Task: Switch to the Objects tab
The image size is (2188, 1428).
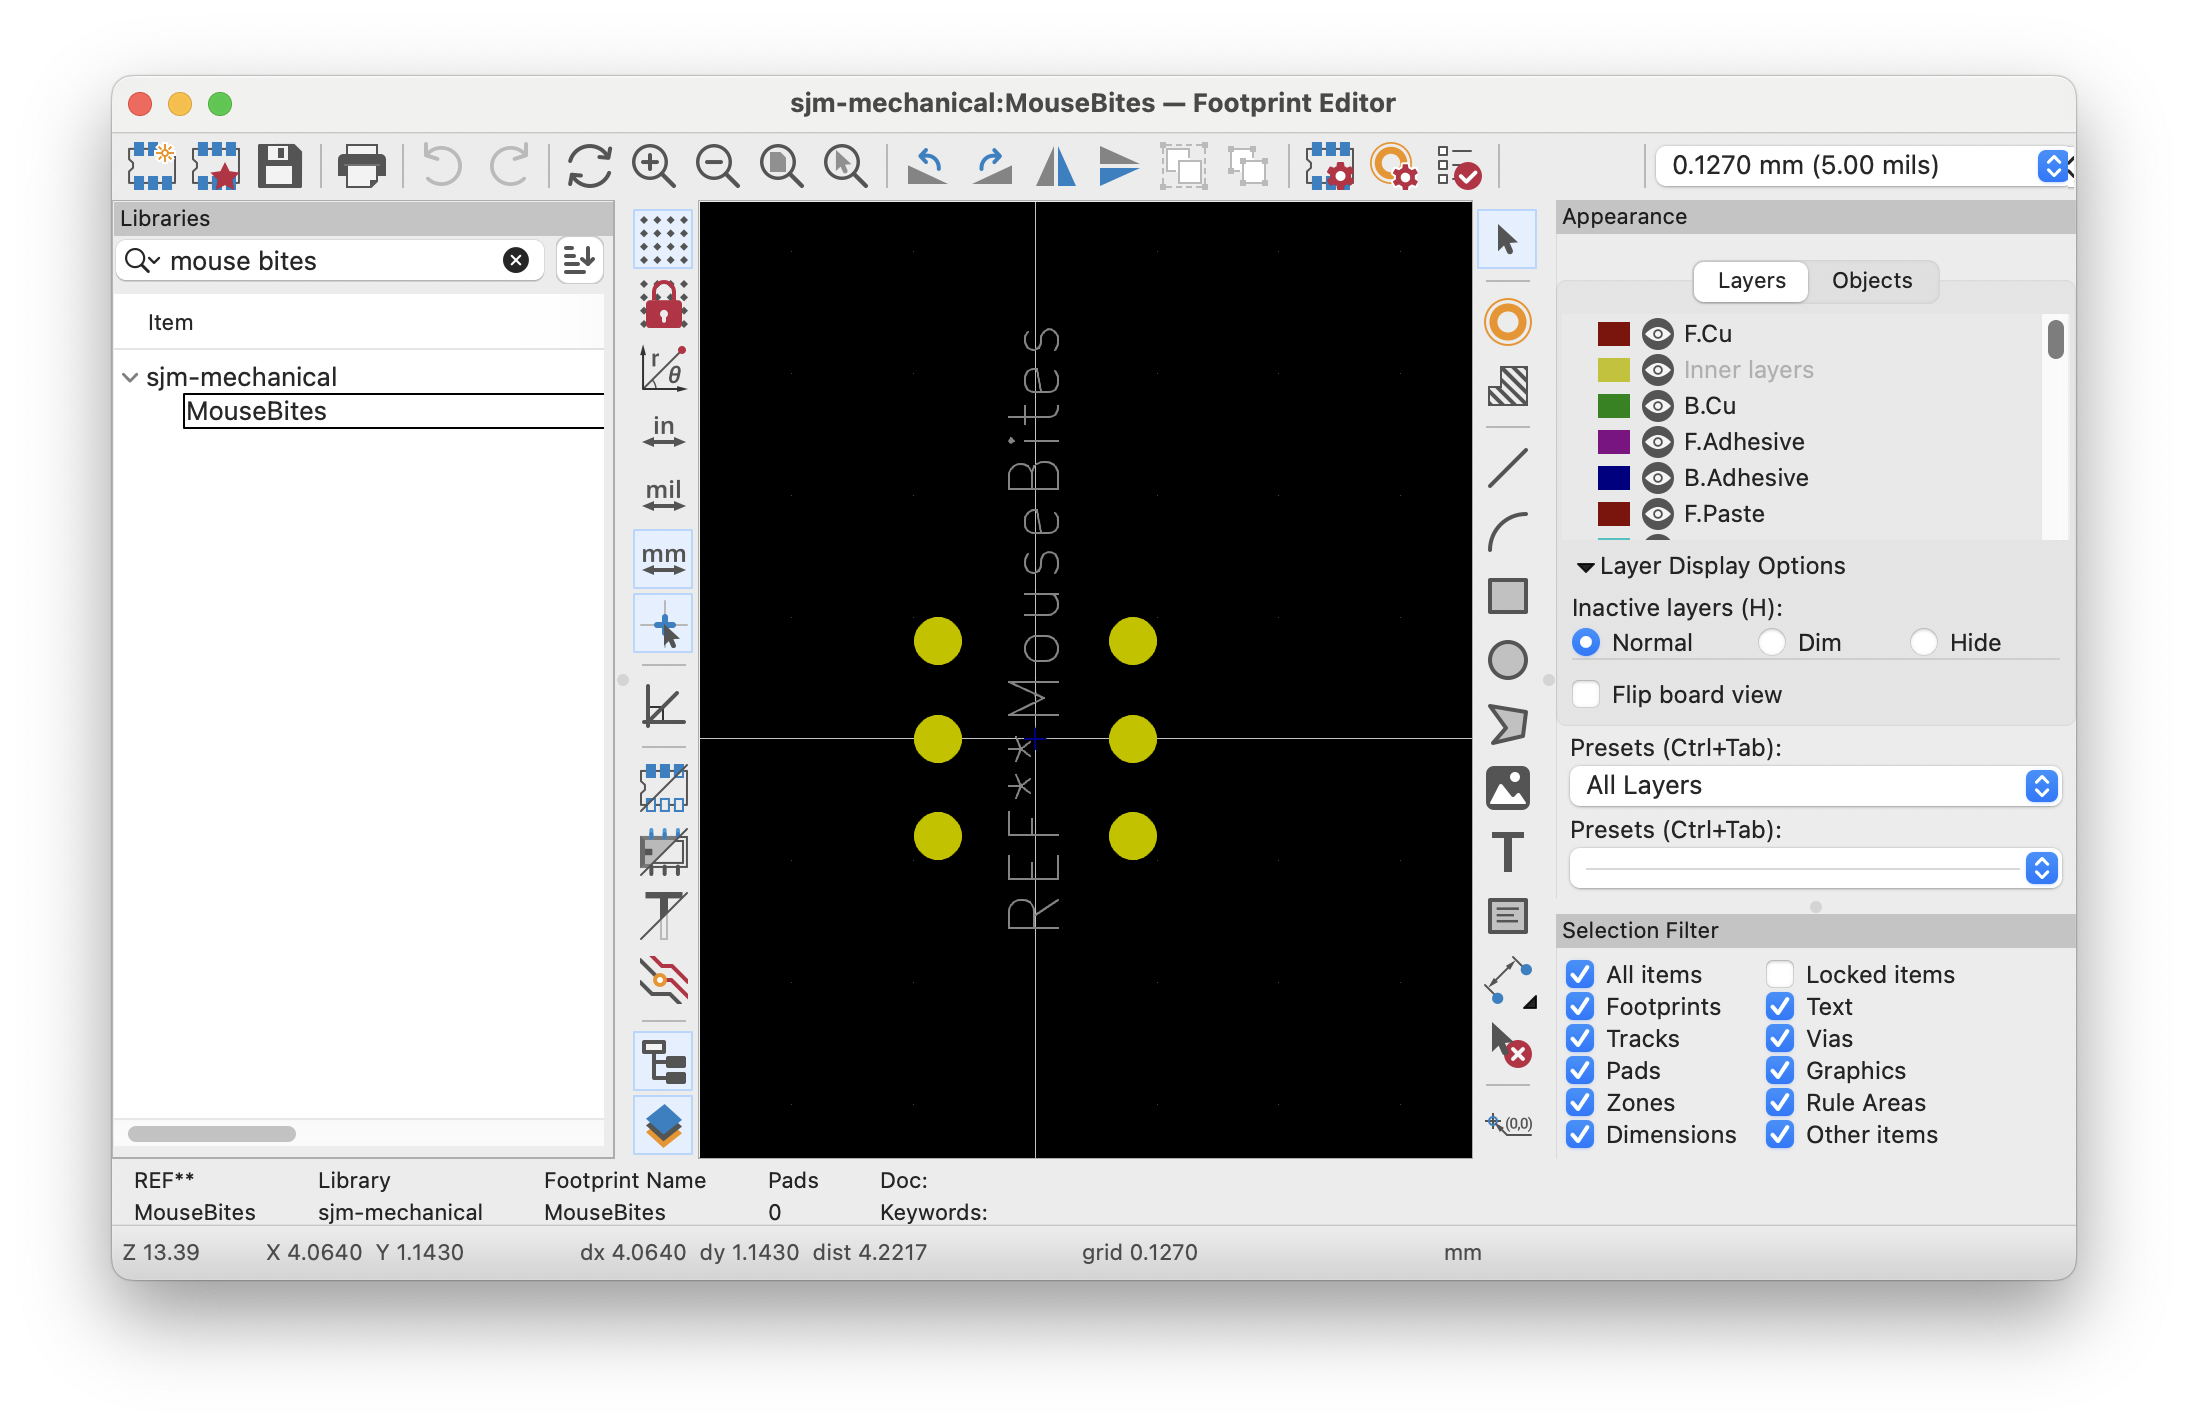Action: 1871,281
